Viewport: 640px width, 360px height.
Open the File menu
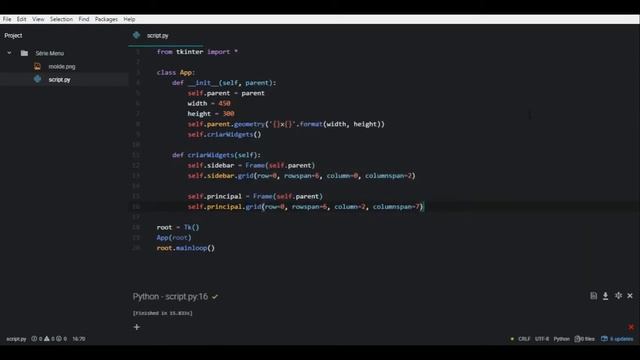coord(7,19)
